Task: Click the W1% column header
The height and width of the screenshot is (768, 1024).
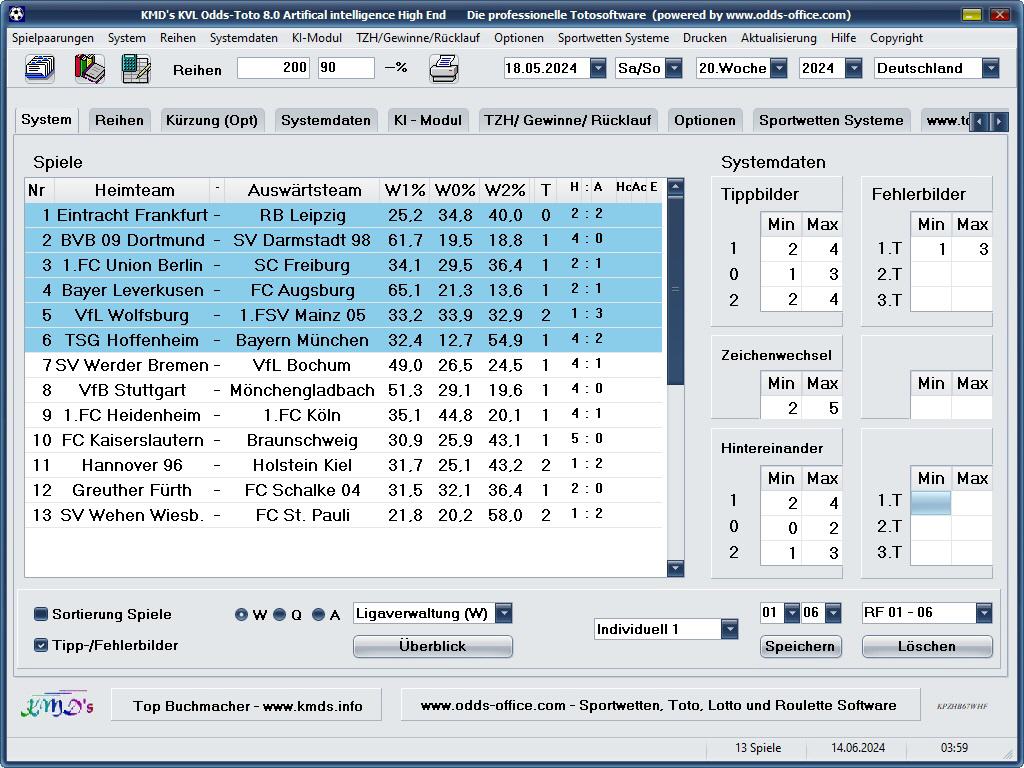Action: pos(405,190)
